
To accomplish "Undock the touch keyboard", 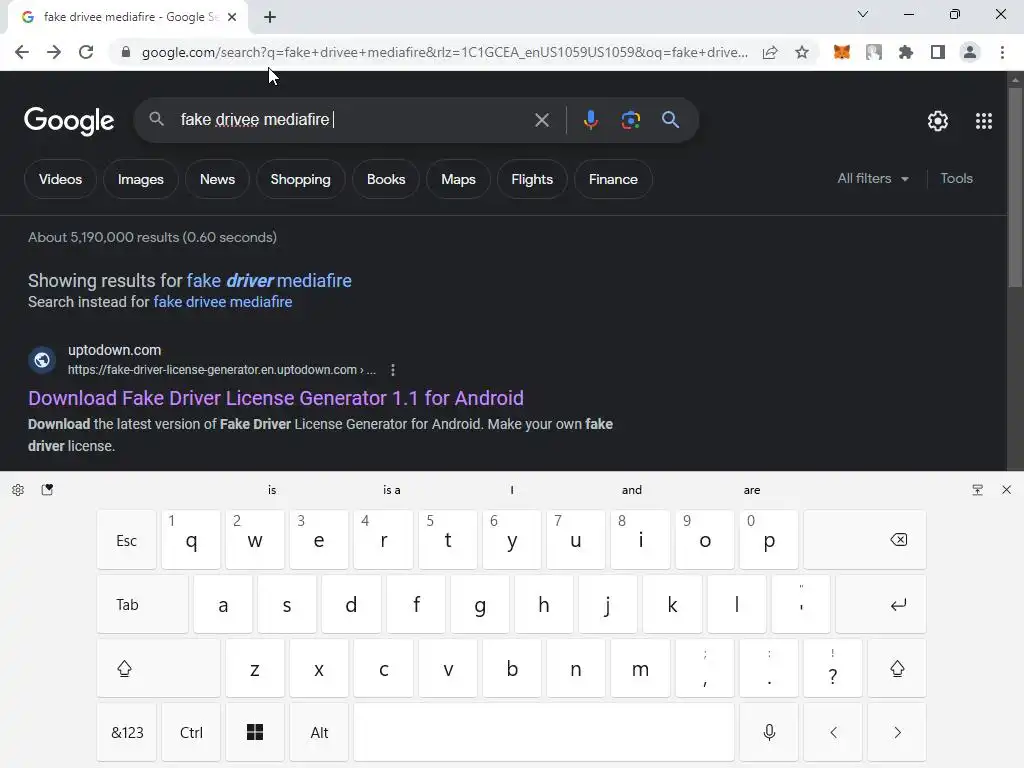I will (x=978, y=490).
